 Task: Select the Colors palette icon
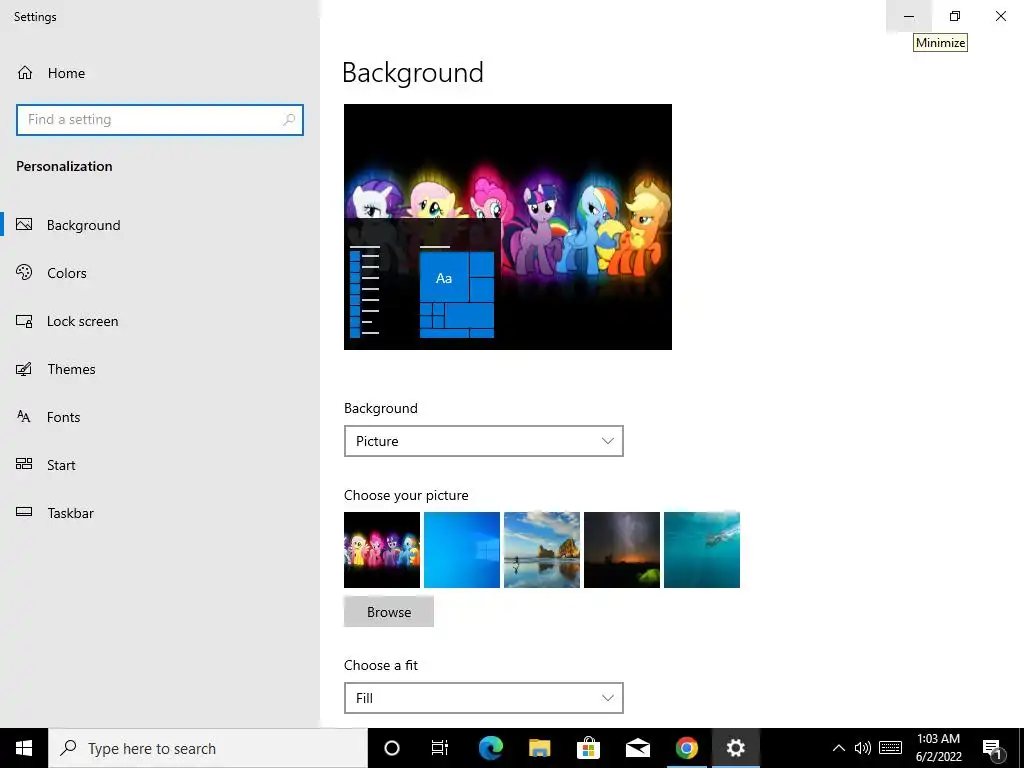coord(24,272)
